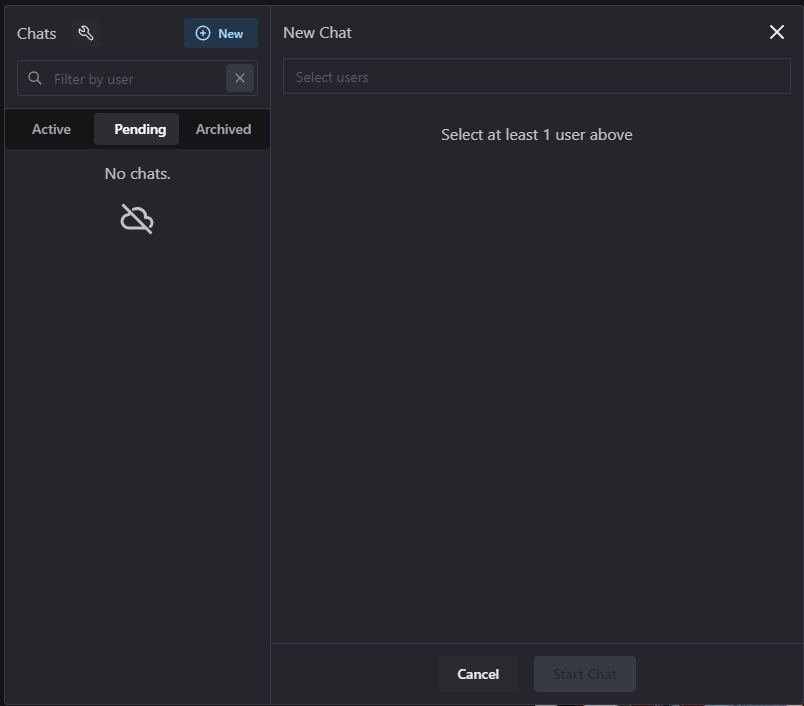This screenshot has height=706, width=804.
Task: Open chat settings wrench icon
Action: [86, 33]
